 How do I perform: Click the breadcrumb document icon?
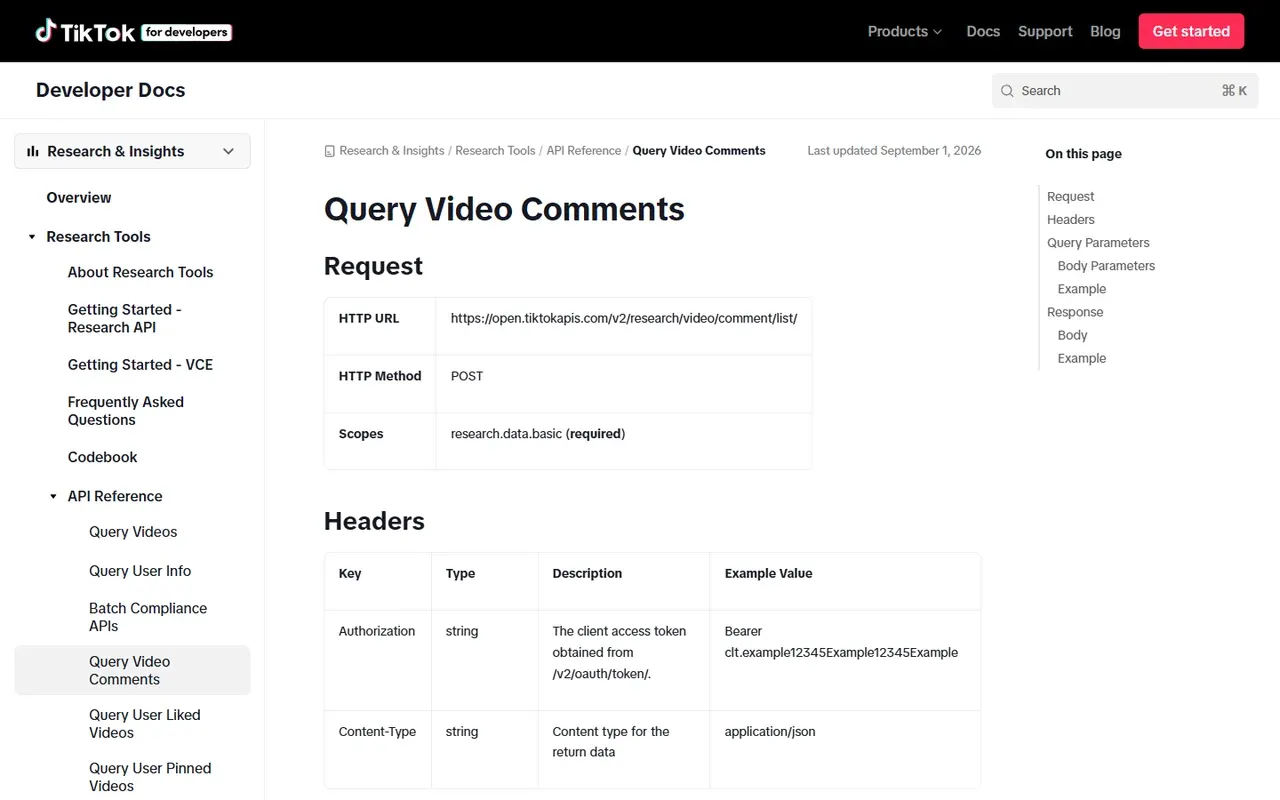click(x=330, y=151)
